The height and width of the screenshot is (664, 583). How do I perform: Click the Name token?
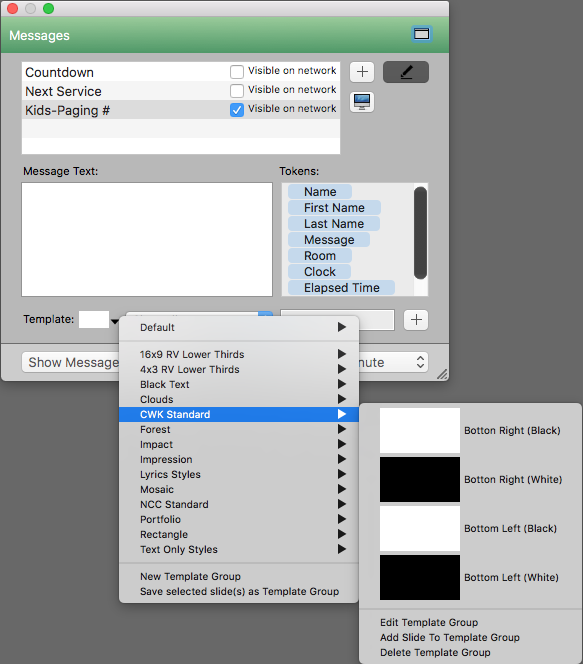(x=320, y=191)
